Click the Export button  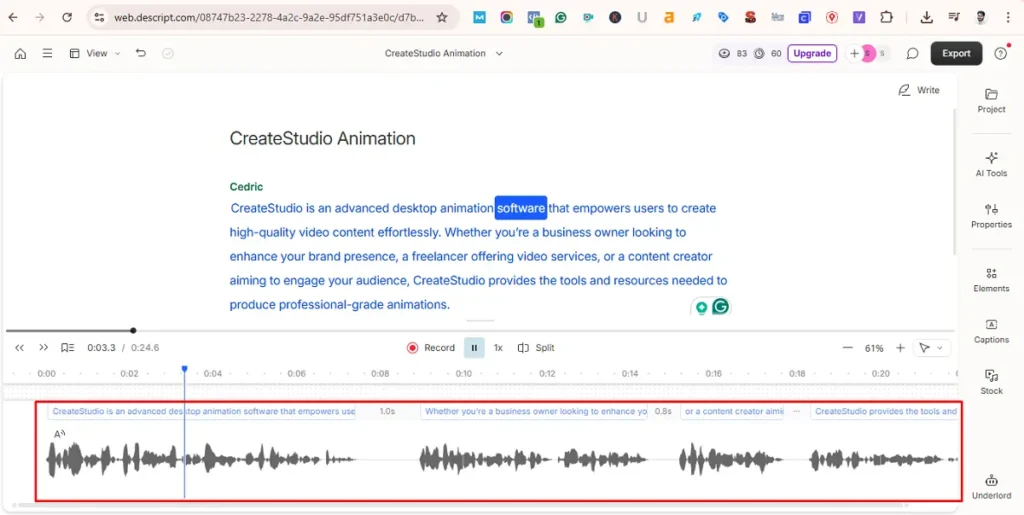click(956, 54)
